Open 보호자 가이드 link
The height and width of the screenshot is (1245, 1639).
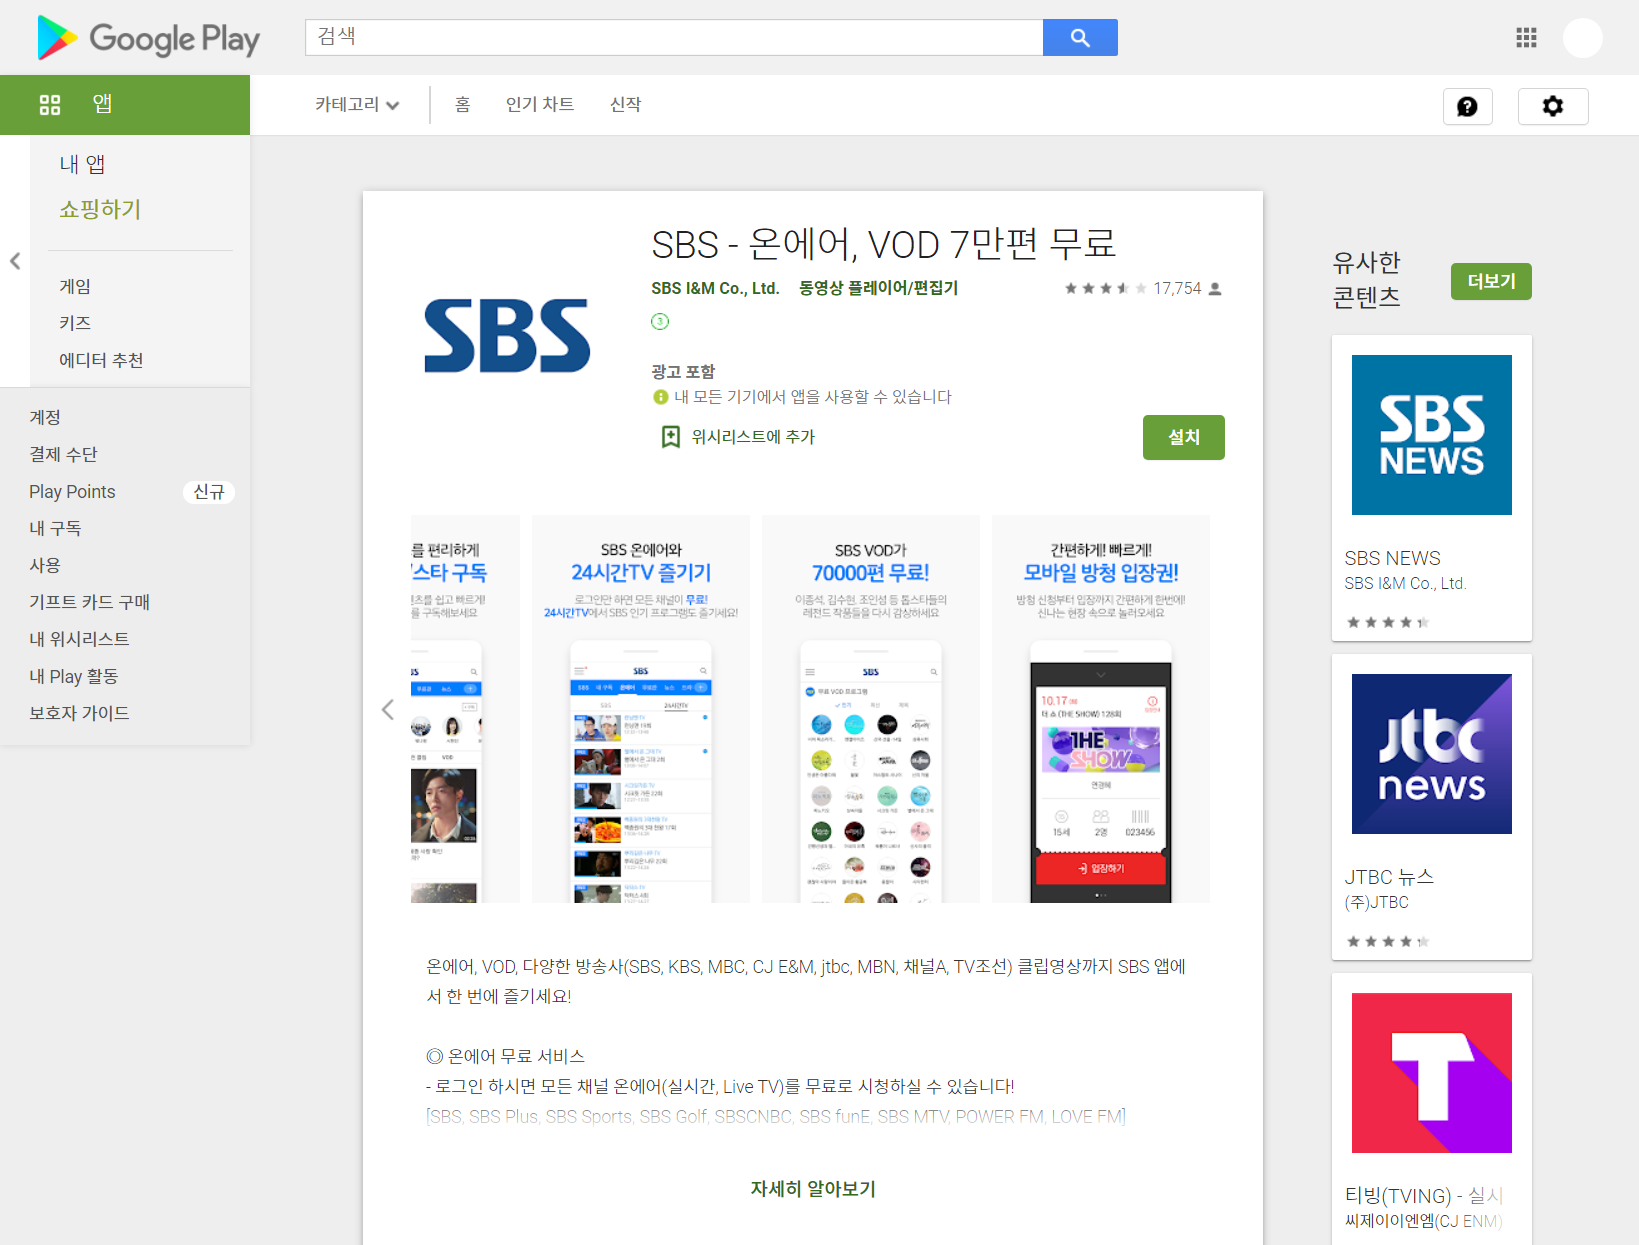79,713
